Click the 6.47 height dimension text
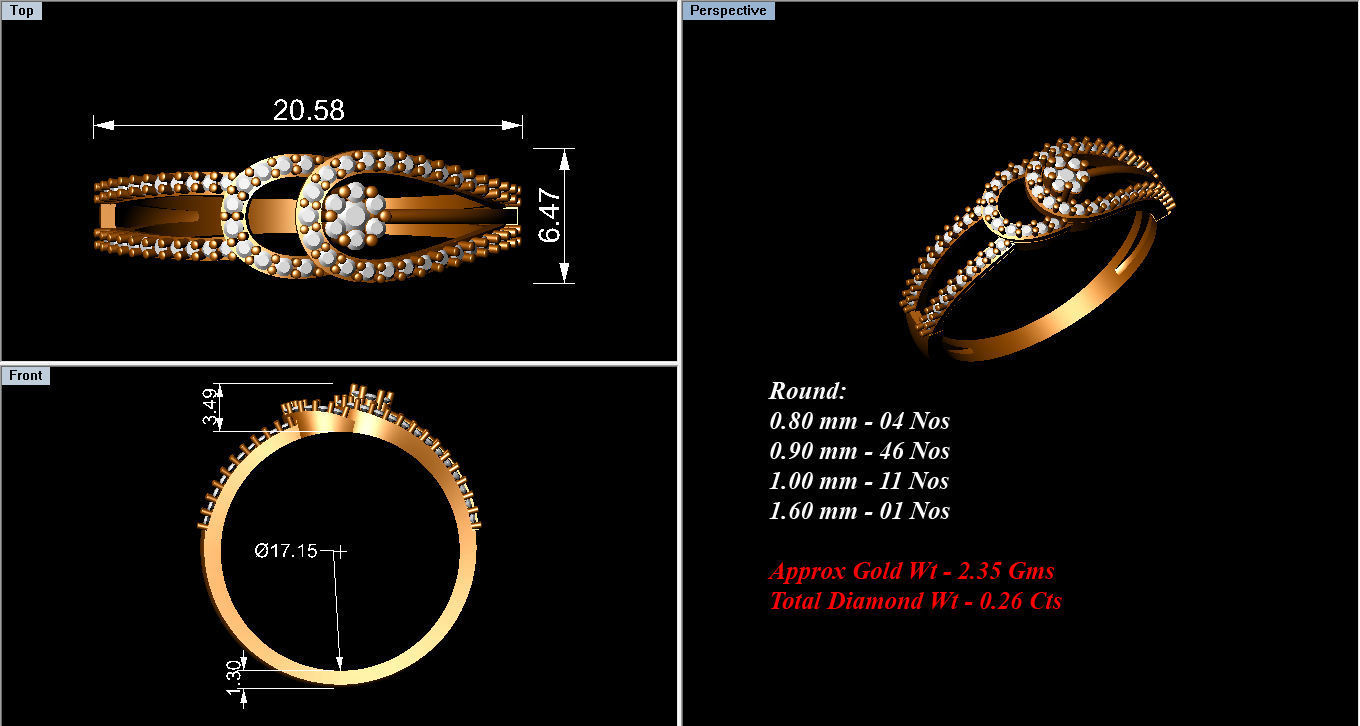The height and width of the screenshot is (726, 1360). click(549, 216)
